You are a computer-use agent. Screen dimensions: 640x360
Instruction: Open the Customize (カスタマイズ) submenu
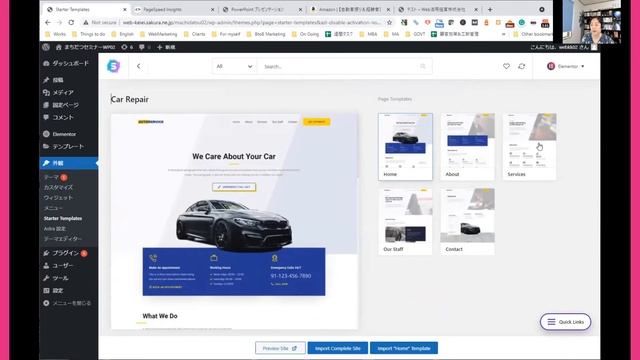[x=58, y=187]
